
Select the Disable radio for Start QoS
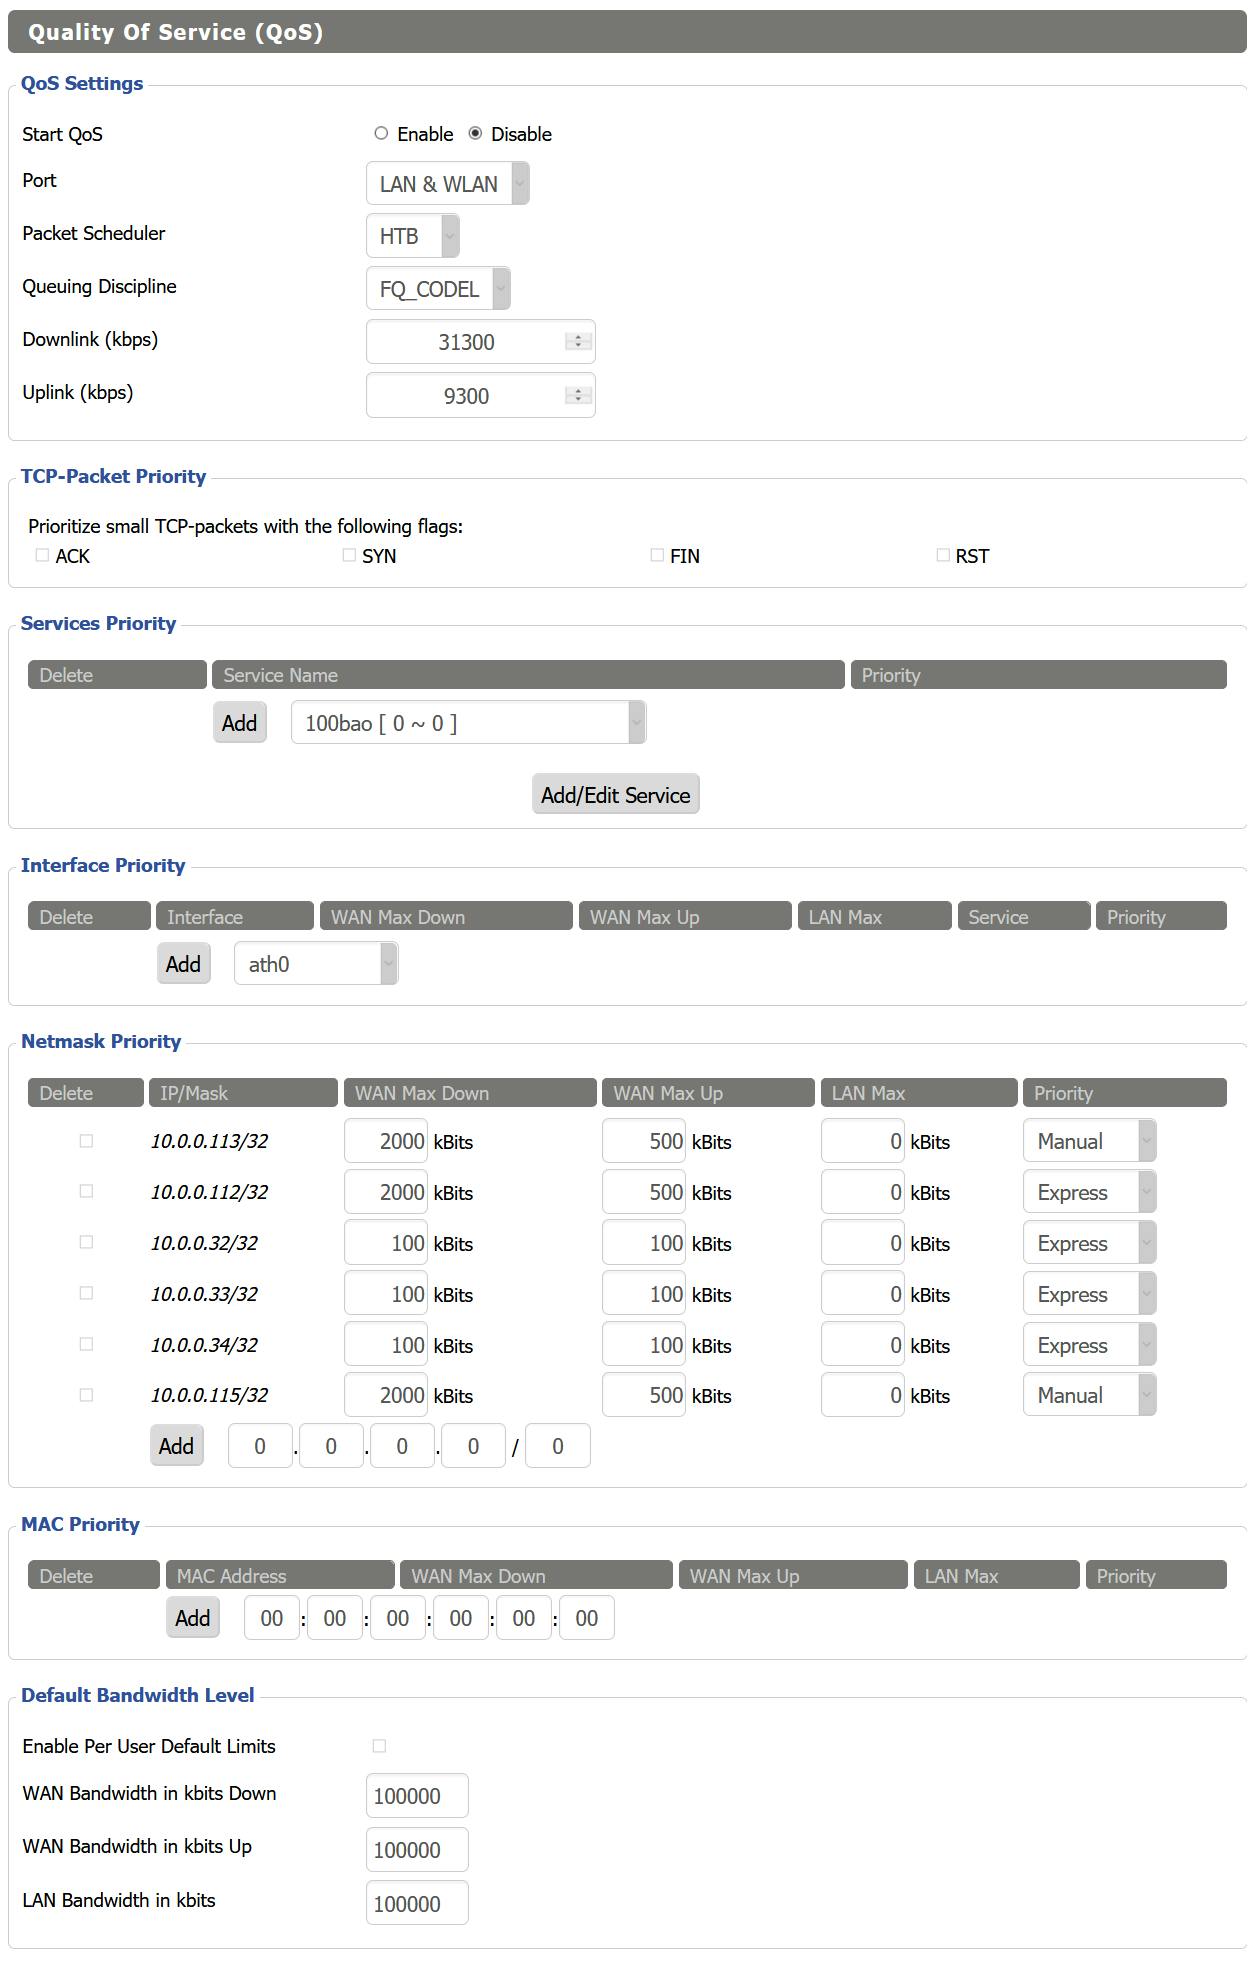[475, 134]
